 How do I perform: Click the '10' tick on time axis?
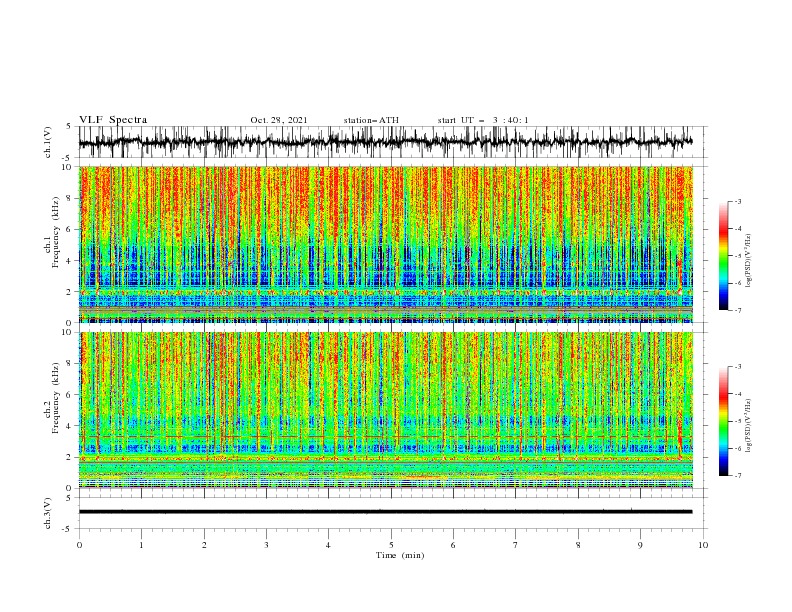click(x=703, y=545)
